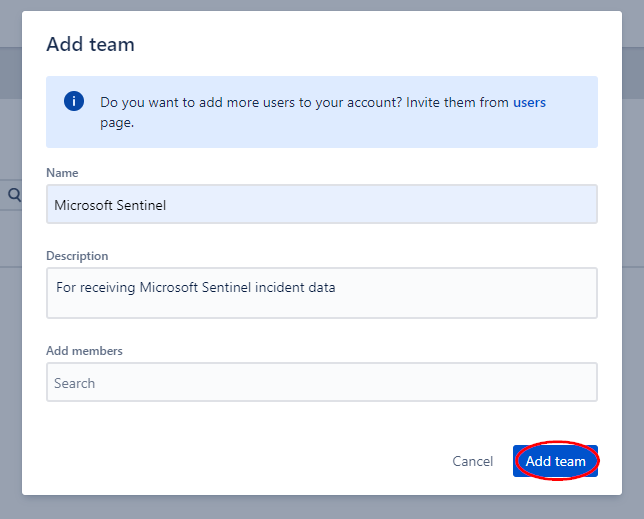Click the search magnifier icon behind dialog

click(x=14, y=195)
